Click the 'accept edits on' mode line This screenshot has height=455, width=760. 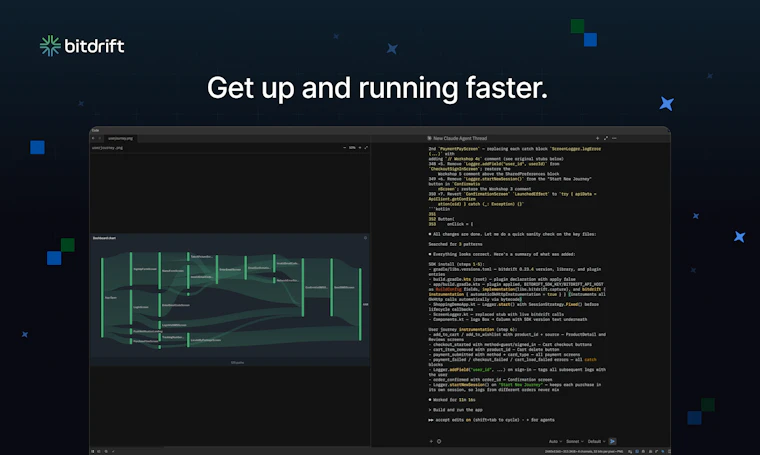tap(491, 420)
